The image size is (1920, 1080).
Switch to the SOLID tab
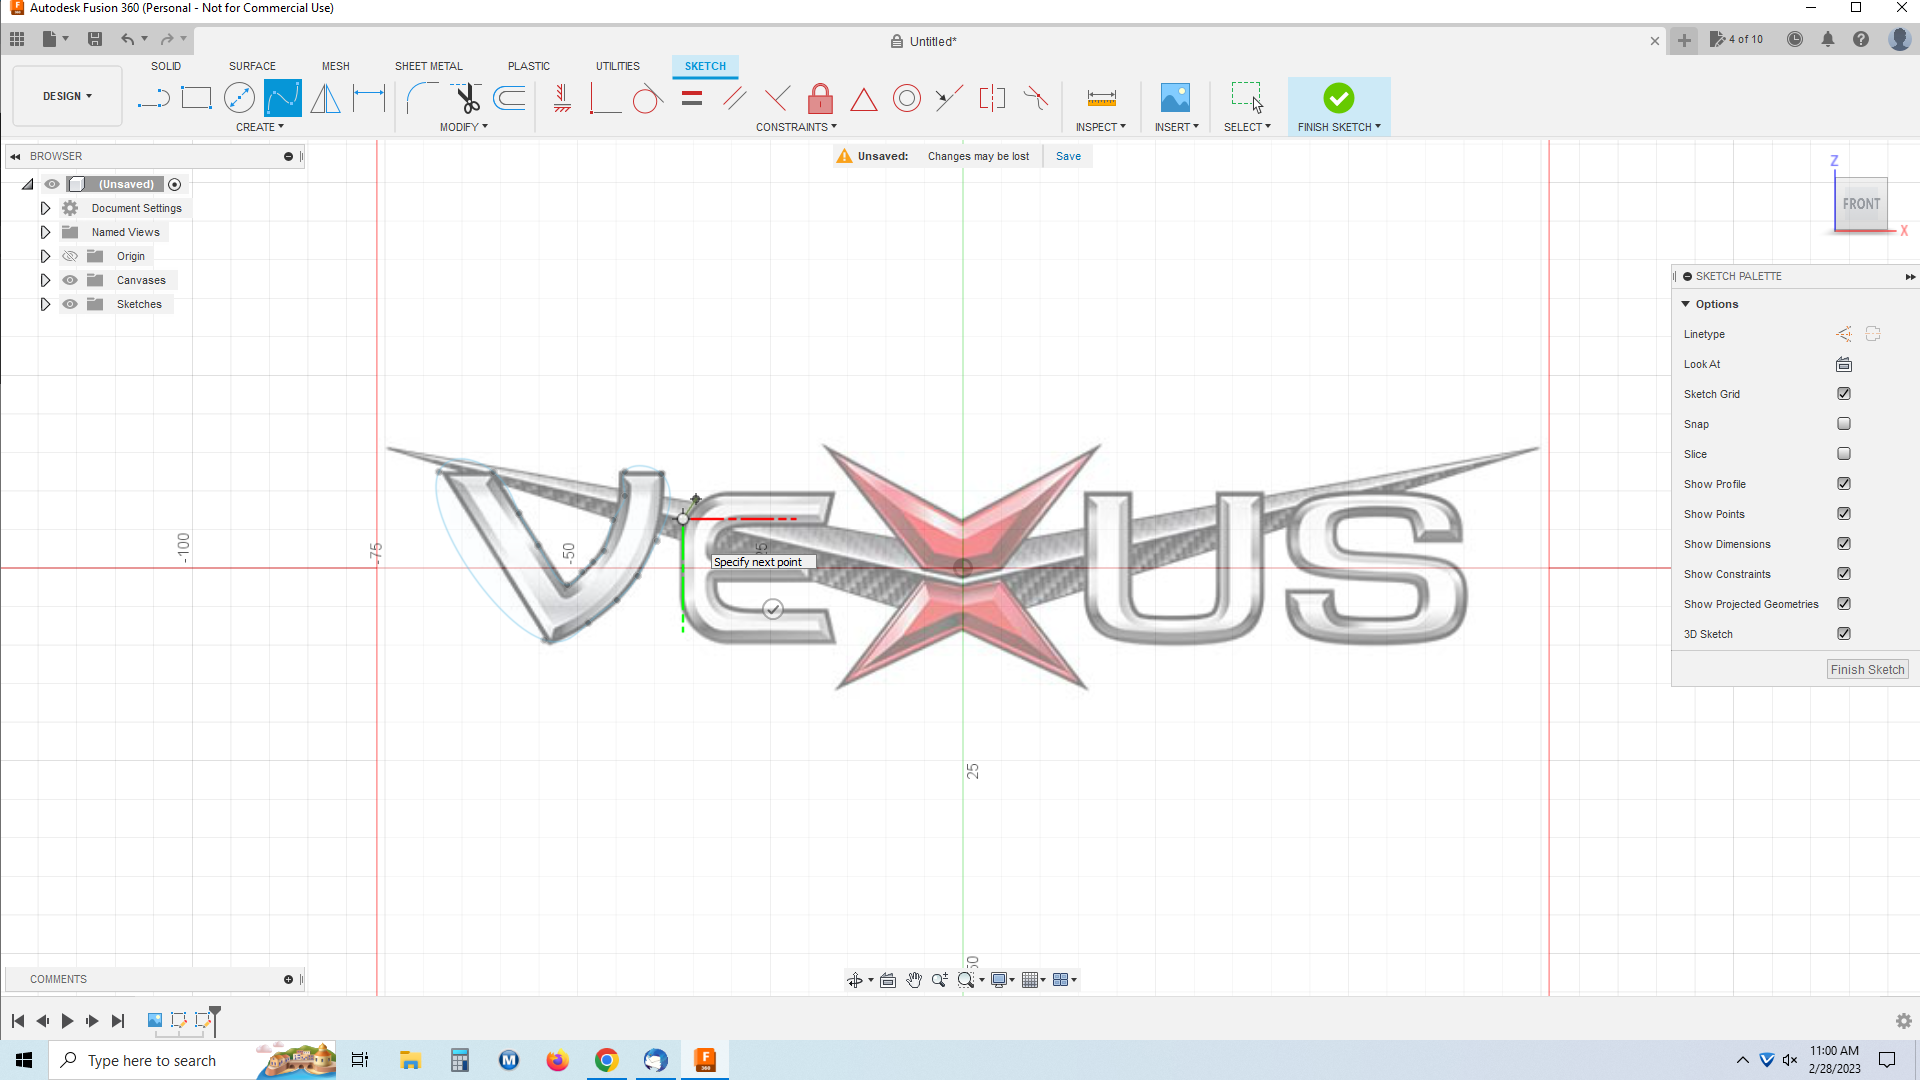pos(166,66)
